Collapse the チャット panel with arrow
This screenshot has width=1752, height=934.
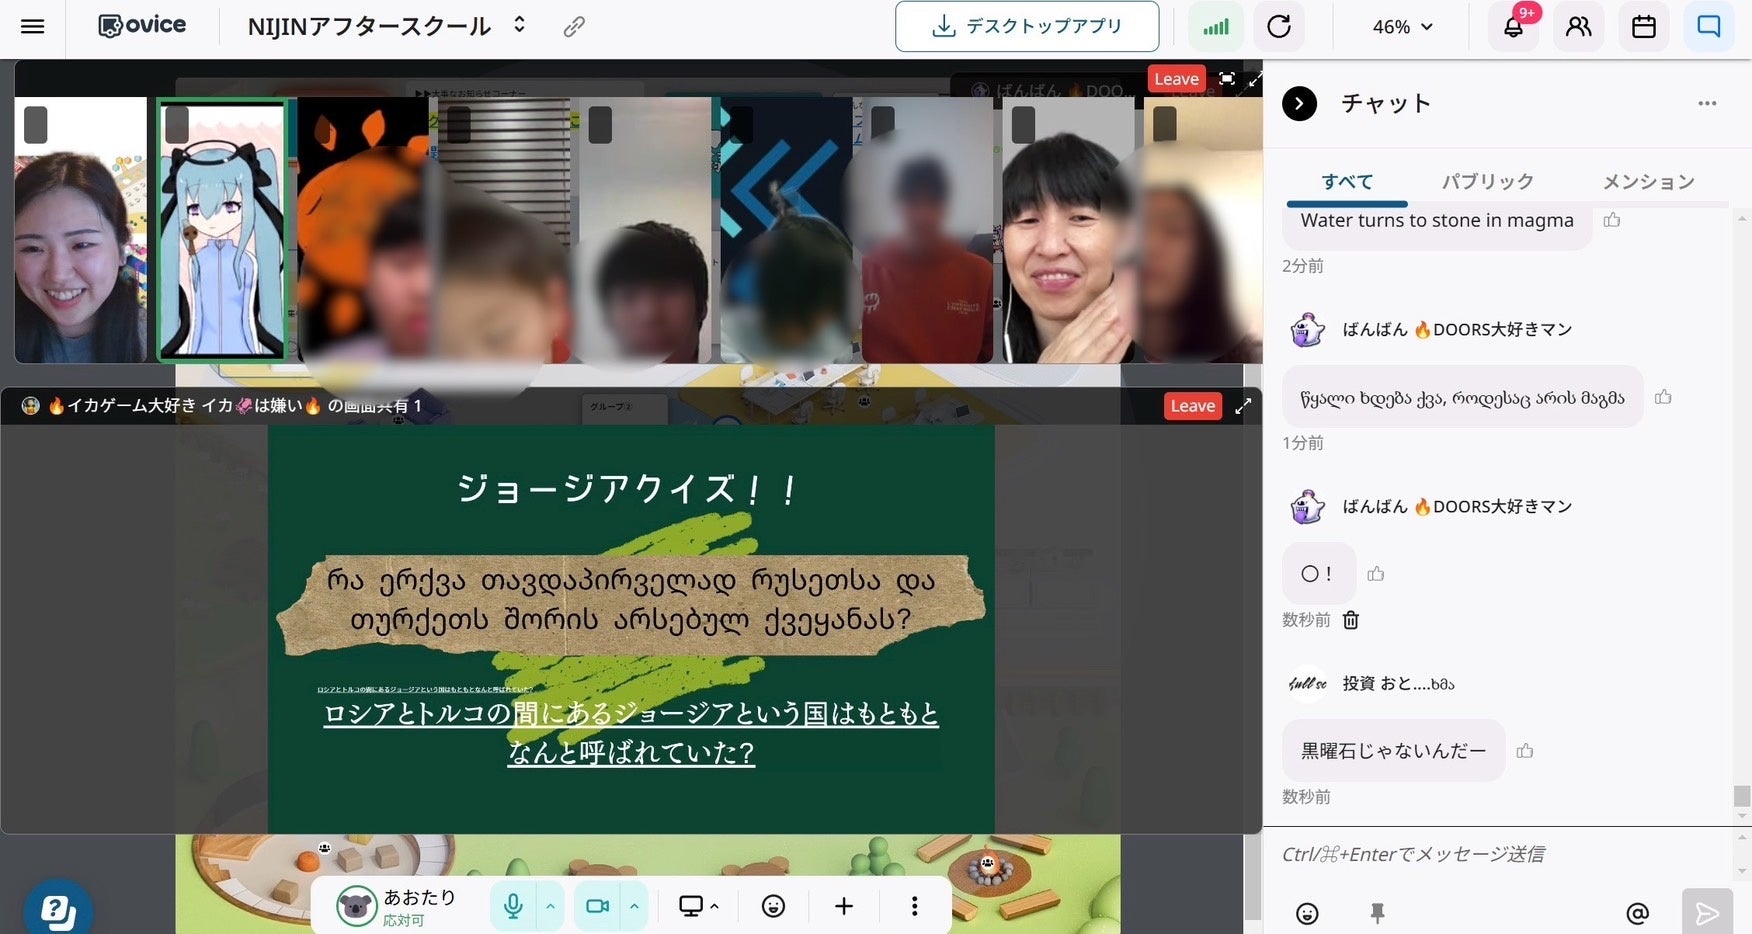[1299, 103]
